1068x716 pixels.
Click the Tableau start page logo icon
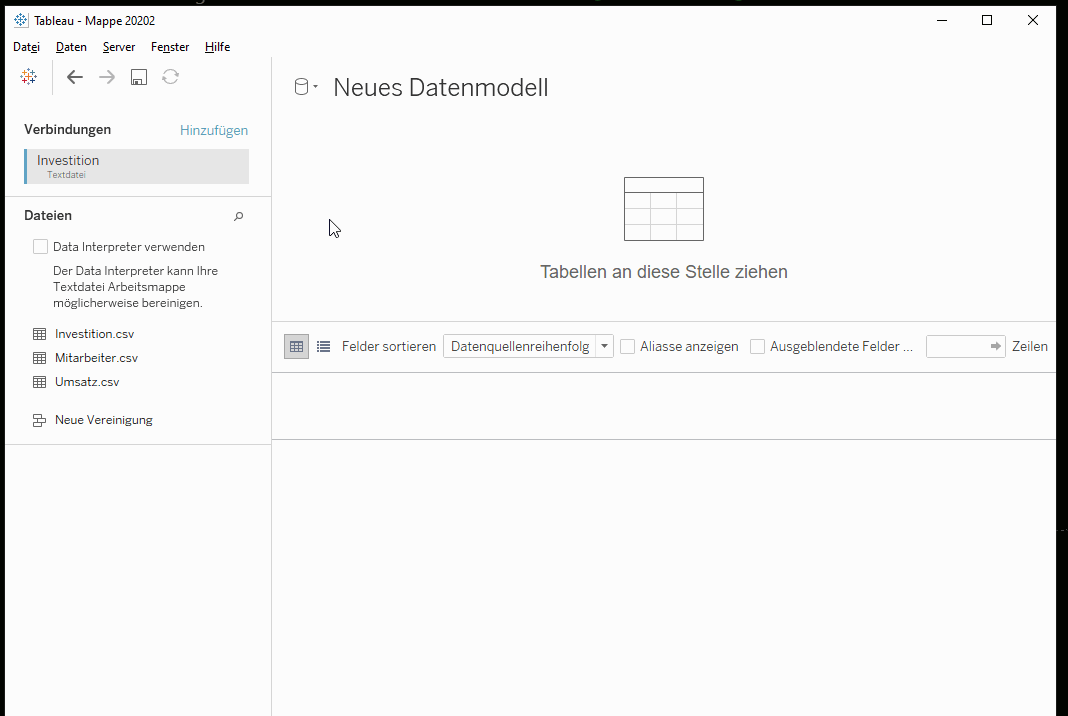29,77
